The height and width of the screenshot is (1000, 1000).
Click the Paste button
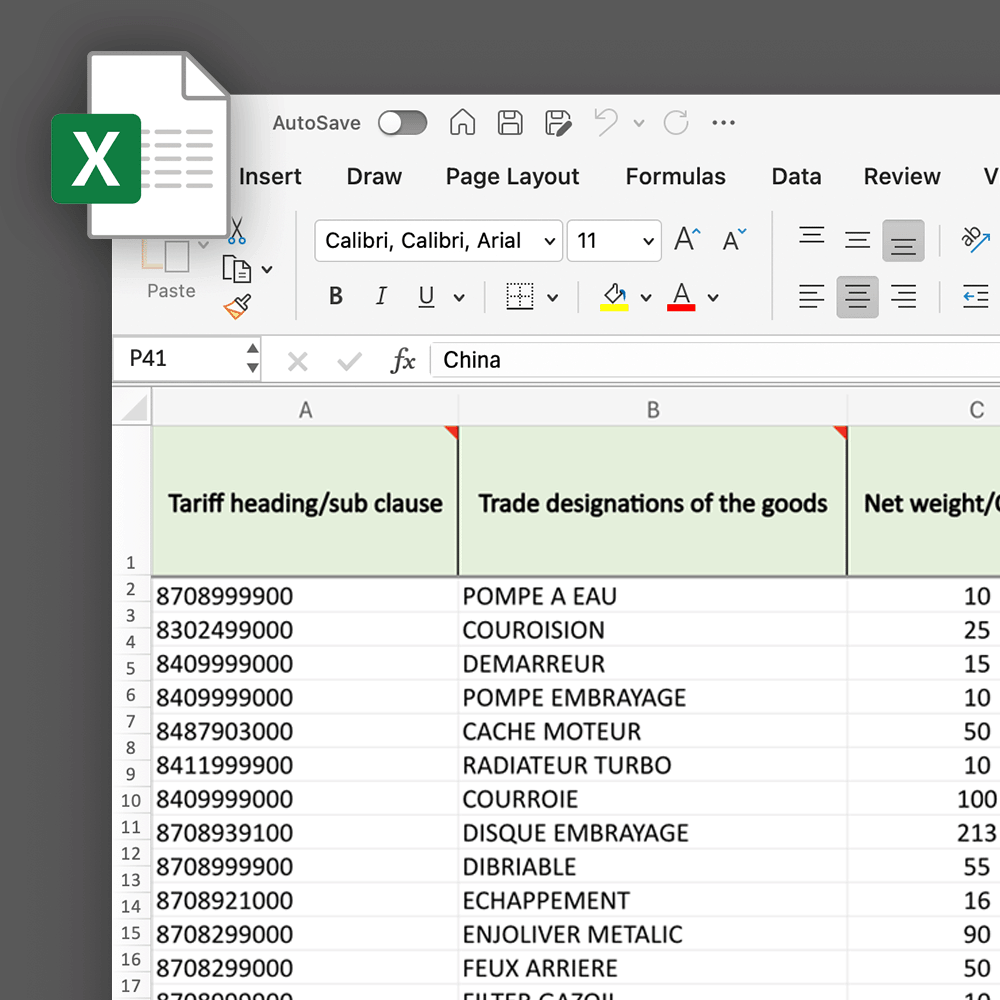(171, 271)
